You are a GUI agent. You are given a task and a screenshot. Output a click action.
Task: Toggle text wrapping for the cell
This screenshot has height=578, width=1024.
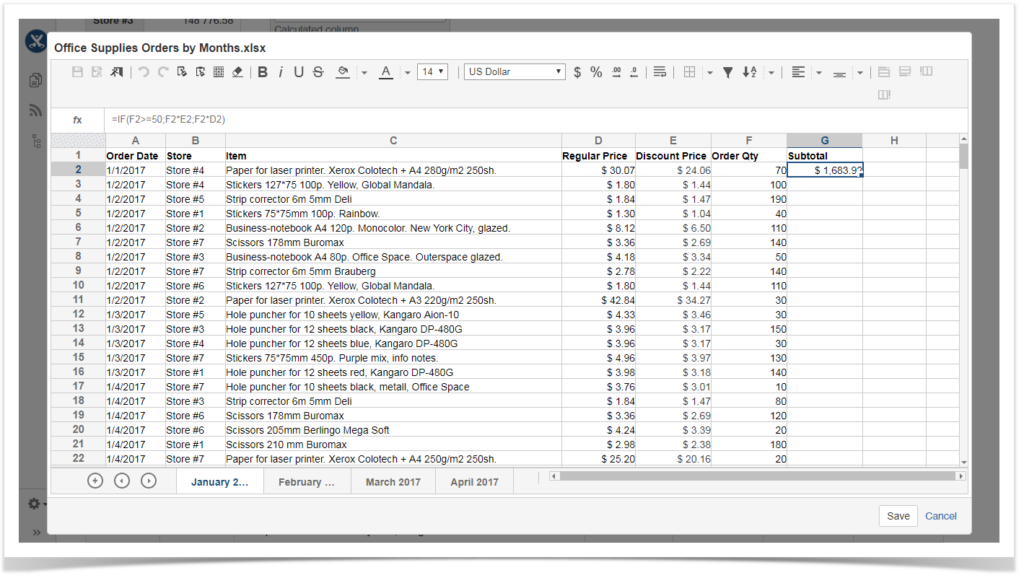pyautogui.click(x=660, y=71)
